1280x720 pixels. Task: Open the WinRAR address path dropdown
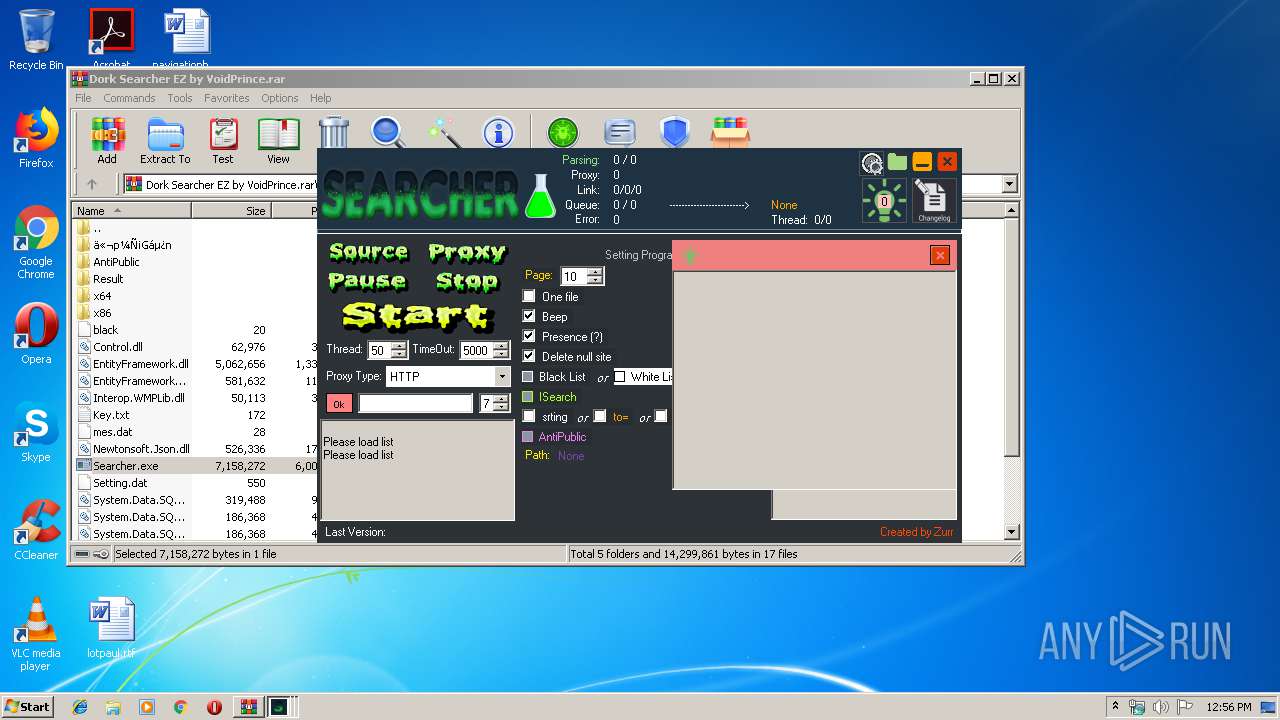point(1009,184)
